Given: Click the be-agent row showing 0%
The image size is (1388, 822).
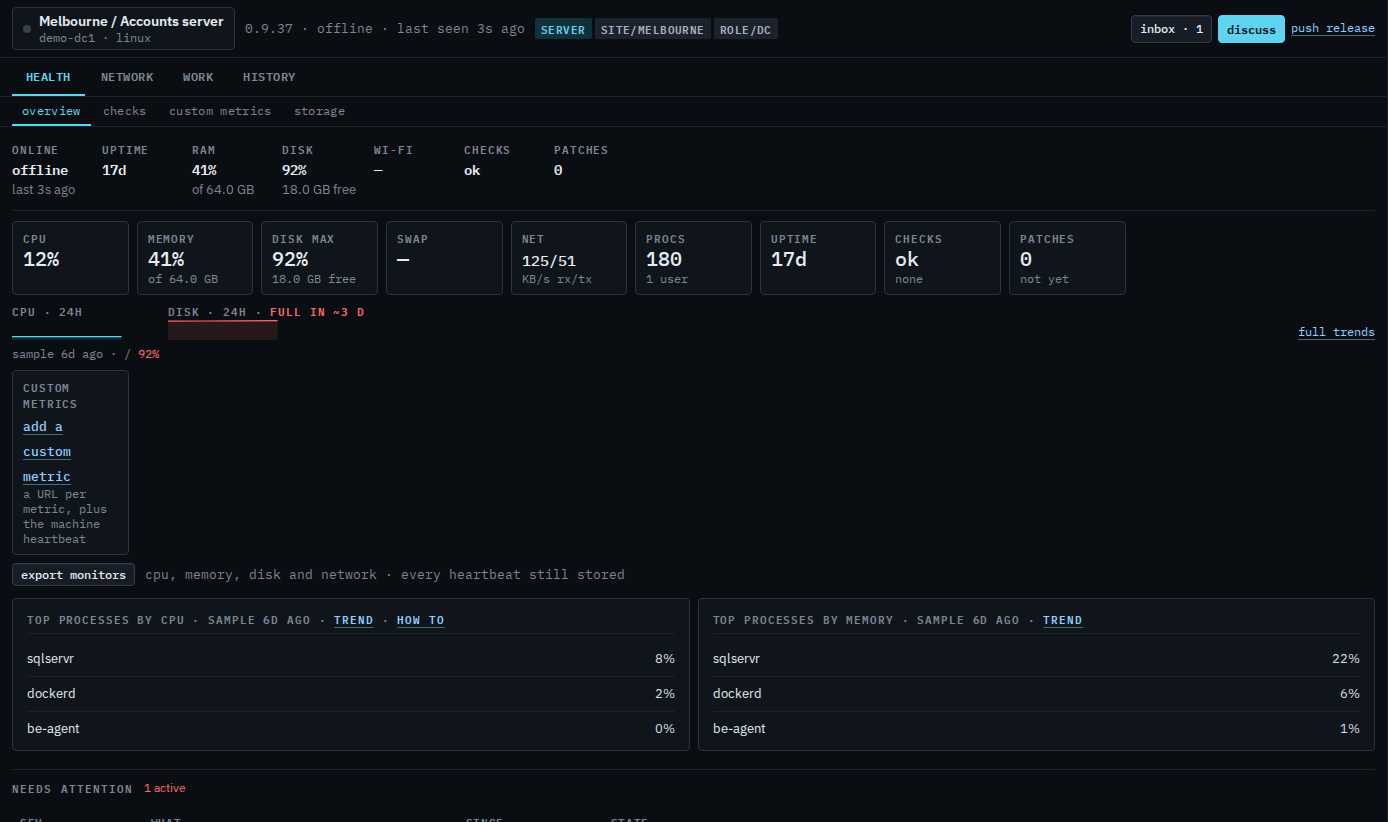Looking at the screenshot, I should coord(351,729).
